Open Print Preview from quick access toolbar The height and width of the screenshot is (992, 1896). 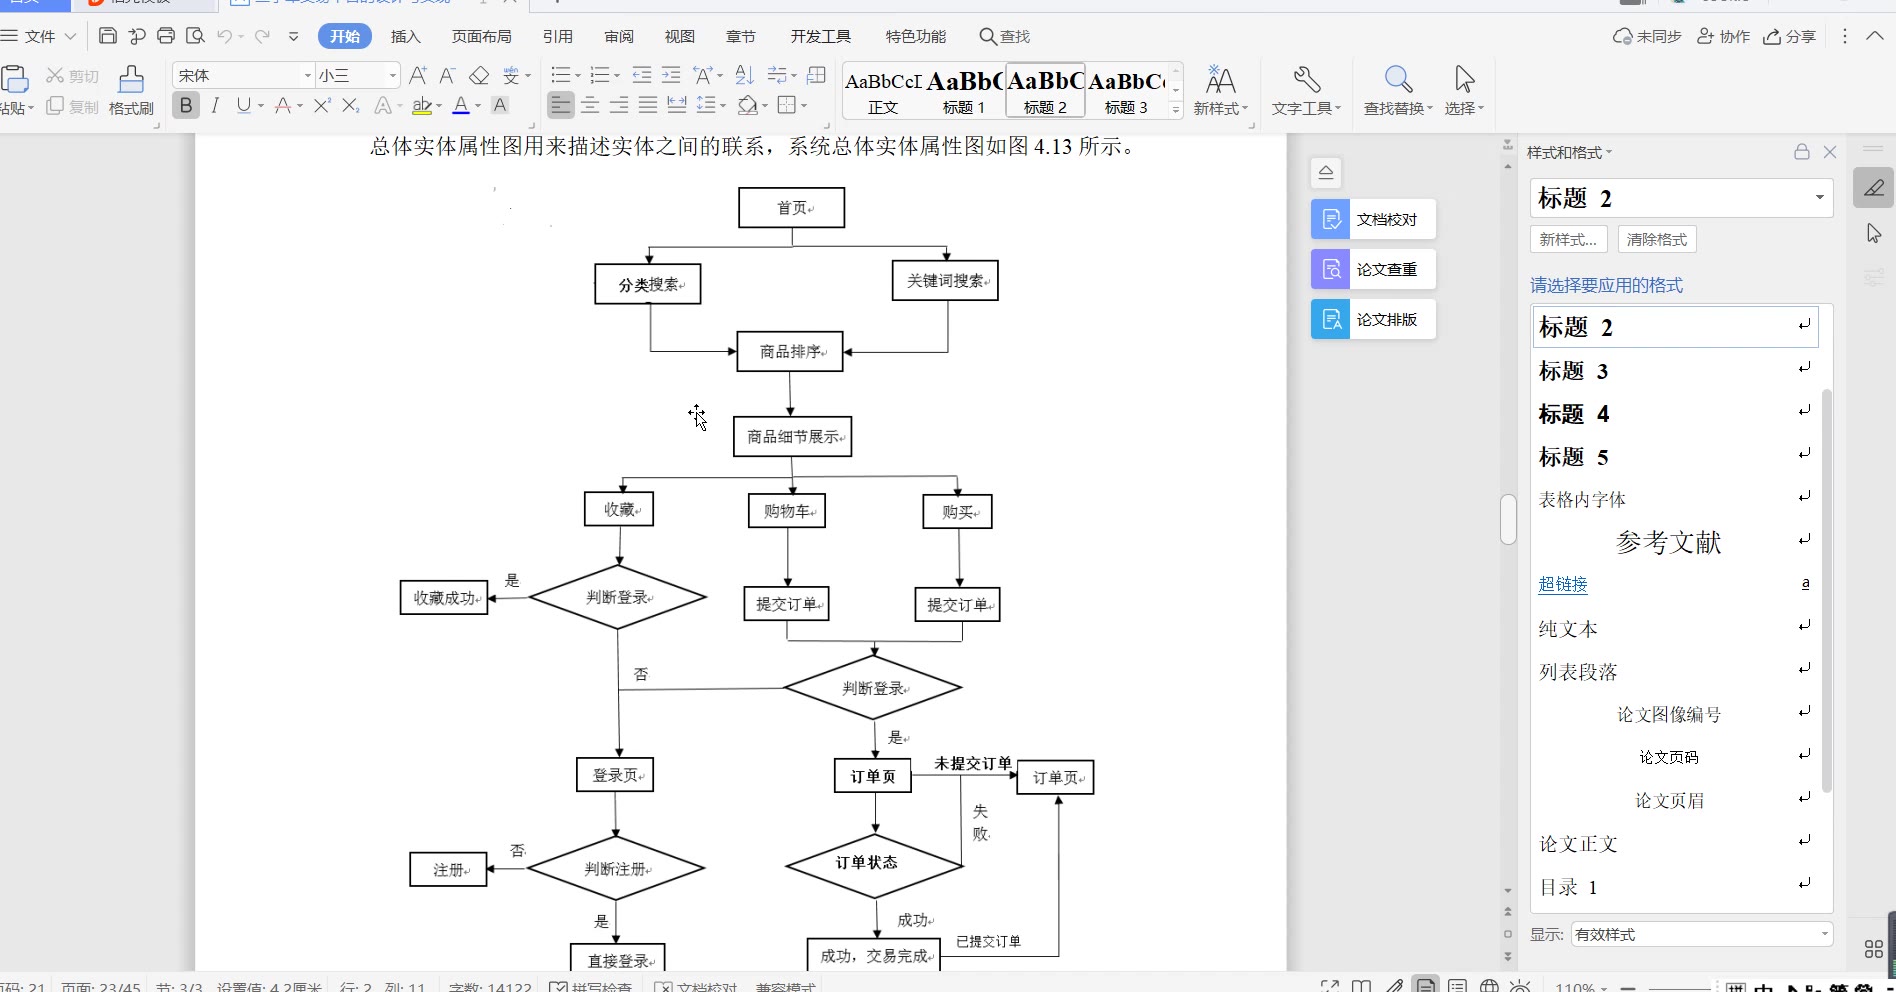click(196, 36)
